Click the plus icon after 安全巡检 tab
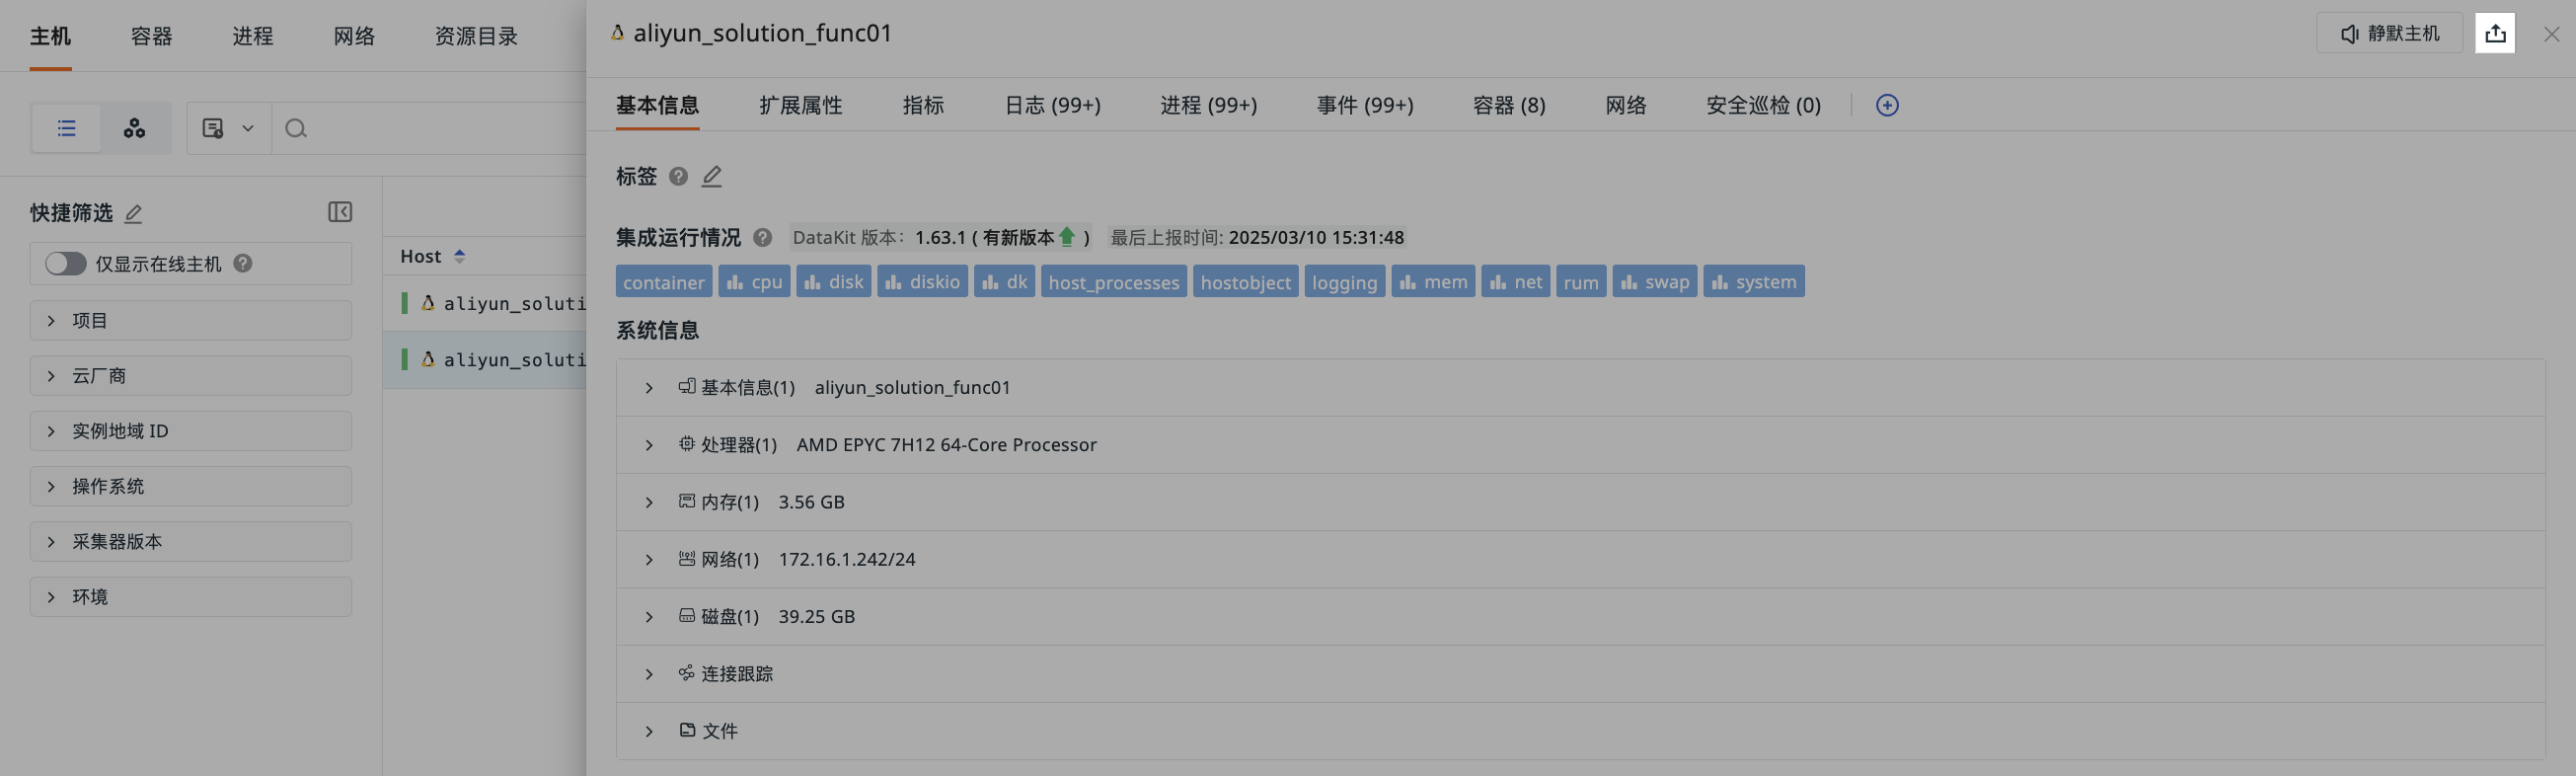 (x=1886, y=105)
